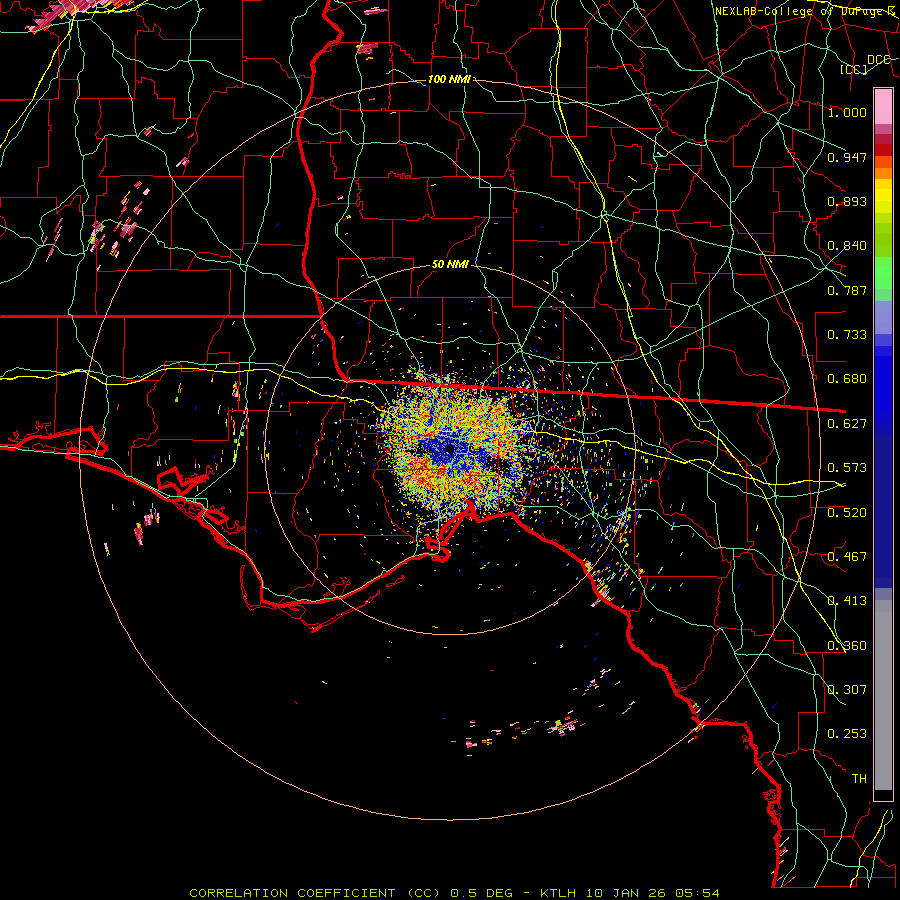
Task: Click the 0.5 DEG elevation text
Action: click(481, 893)
